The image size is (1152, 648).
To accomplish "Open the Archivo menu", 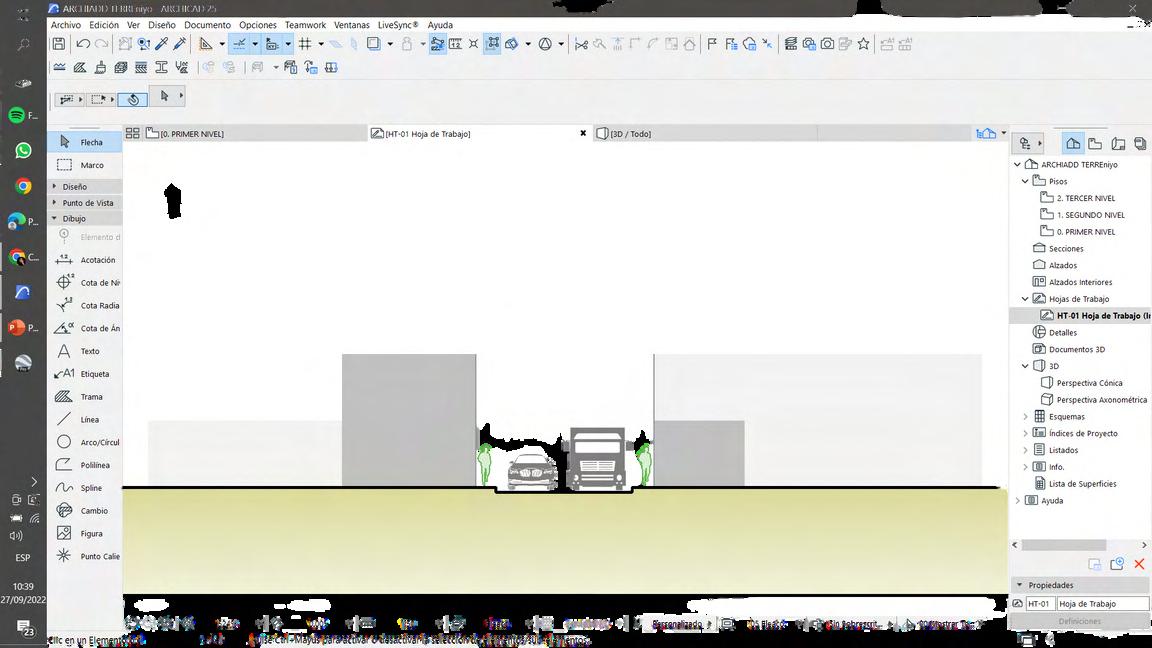I will tap(66, 25).
